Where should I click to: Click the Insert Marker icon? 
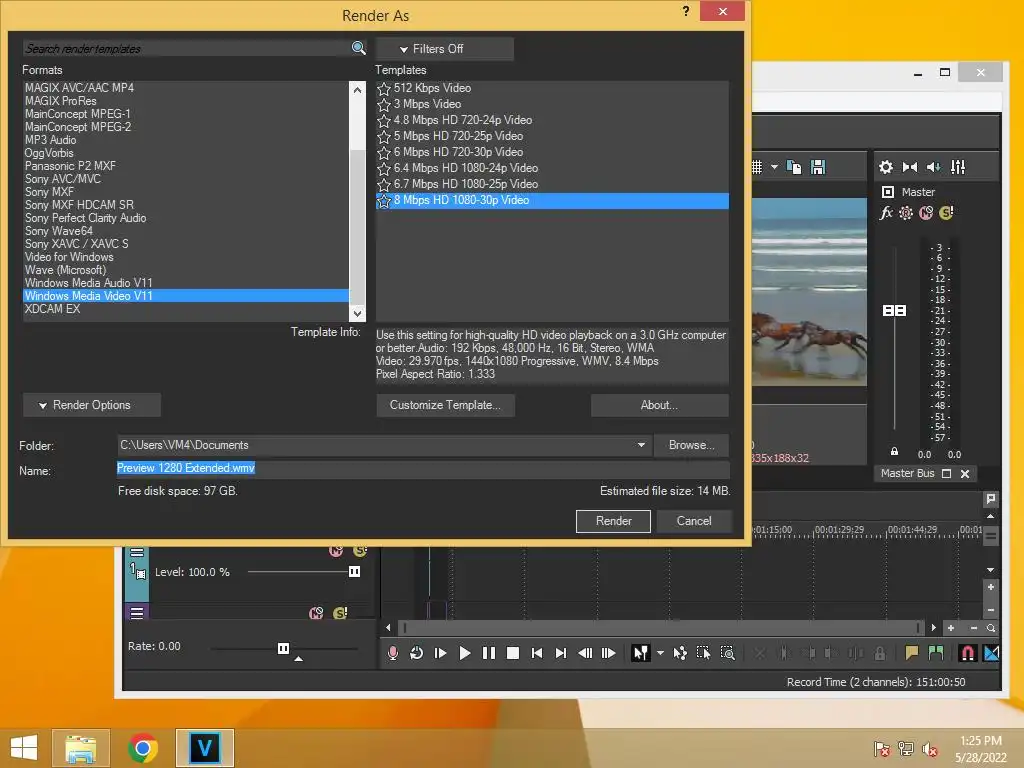pos(912,653)
